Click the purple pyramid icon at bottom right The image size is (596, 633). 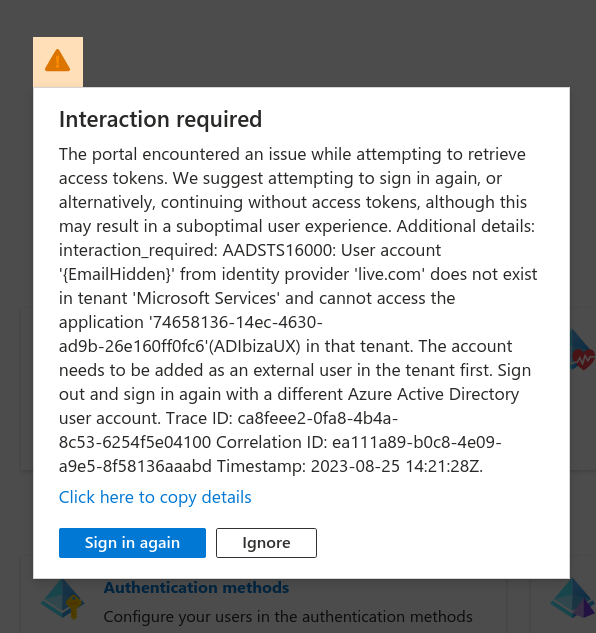click(573, 599)
